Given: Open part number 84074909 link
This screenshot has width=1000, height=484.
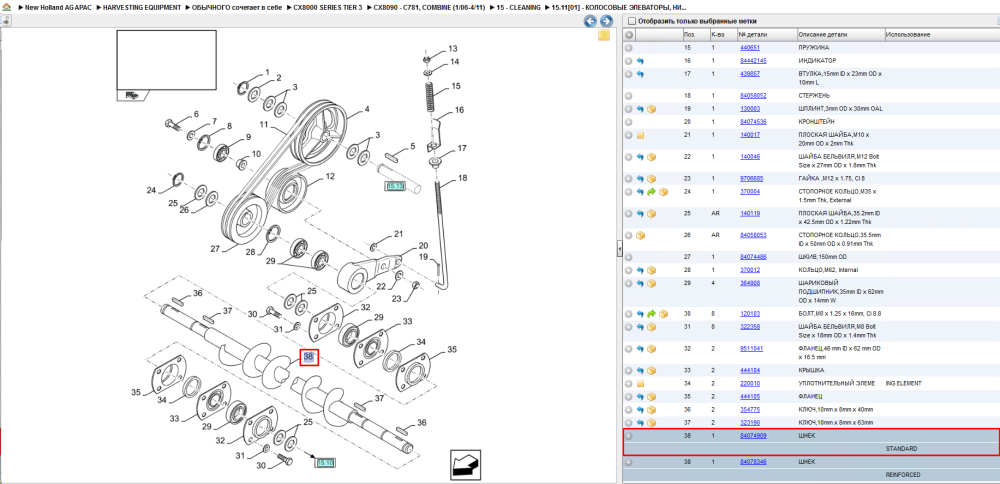Looking at the screenshot, I should tap(753, 436).
